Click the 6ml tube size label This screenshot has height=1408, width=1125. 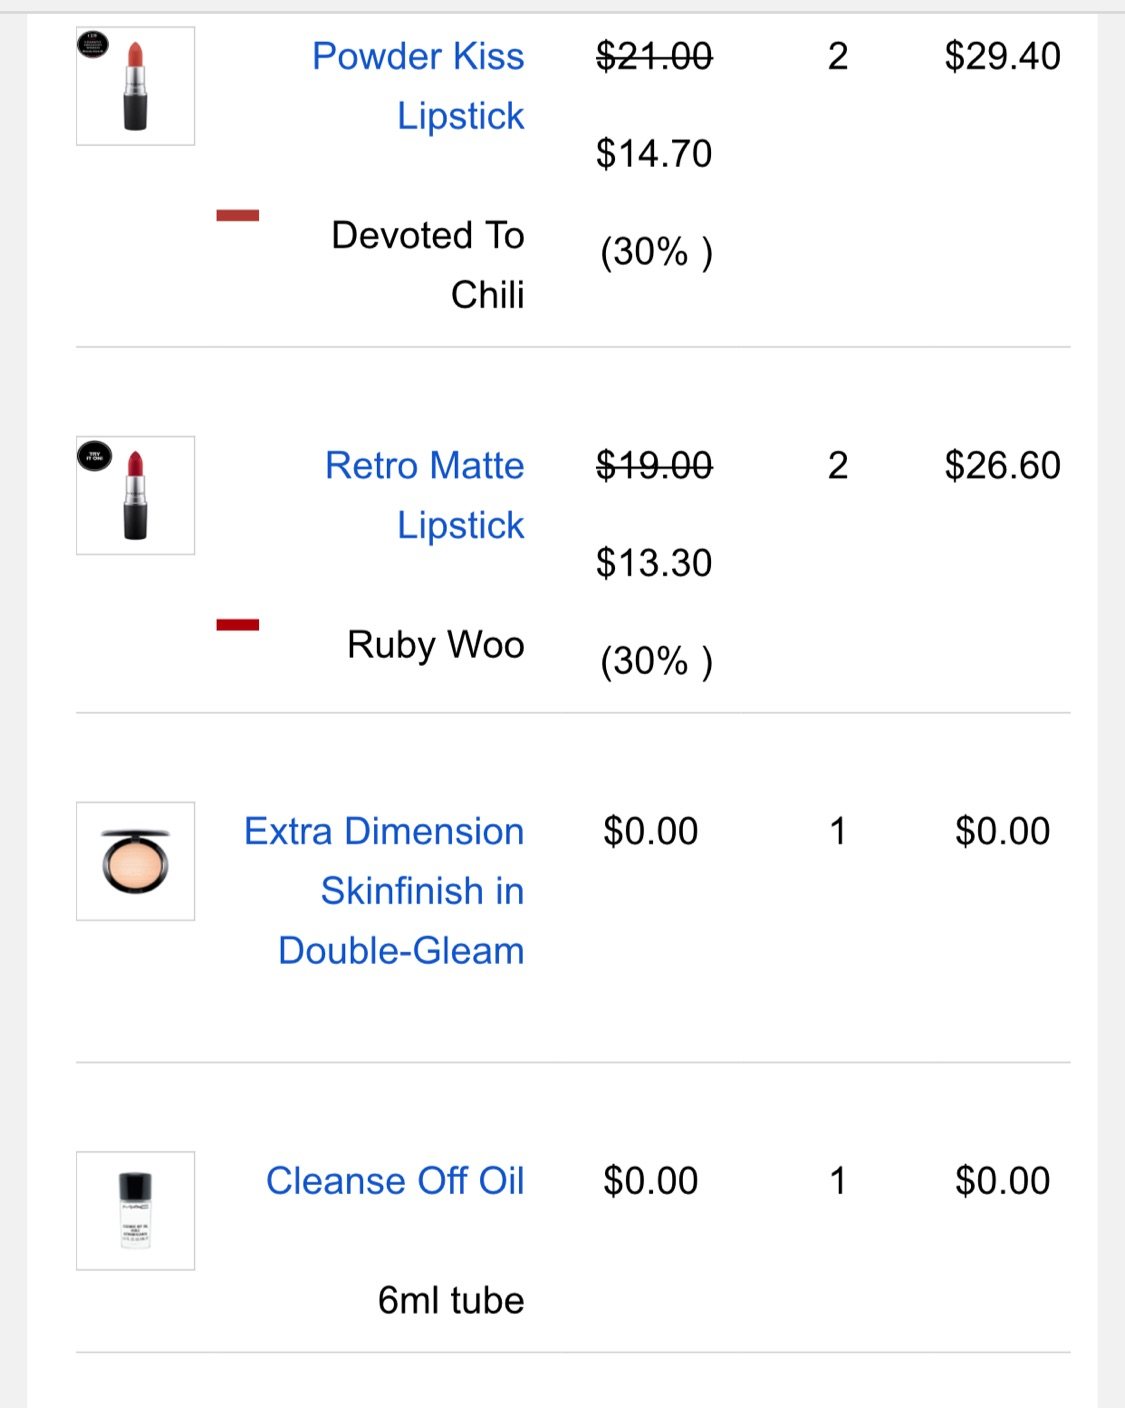point(451,1300)
